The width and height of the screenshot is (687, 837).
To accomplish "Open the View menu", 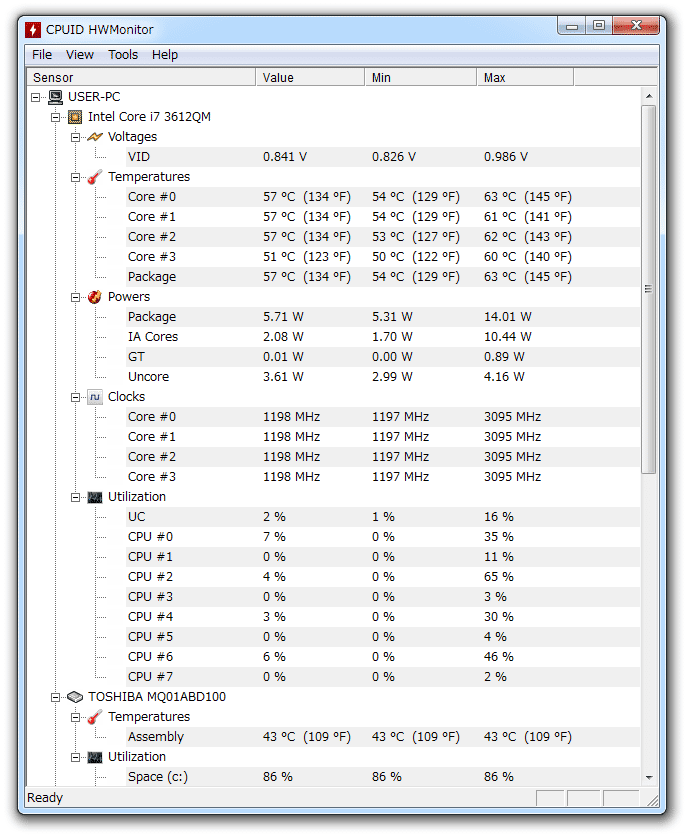I will (80, 55).
